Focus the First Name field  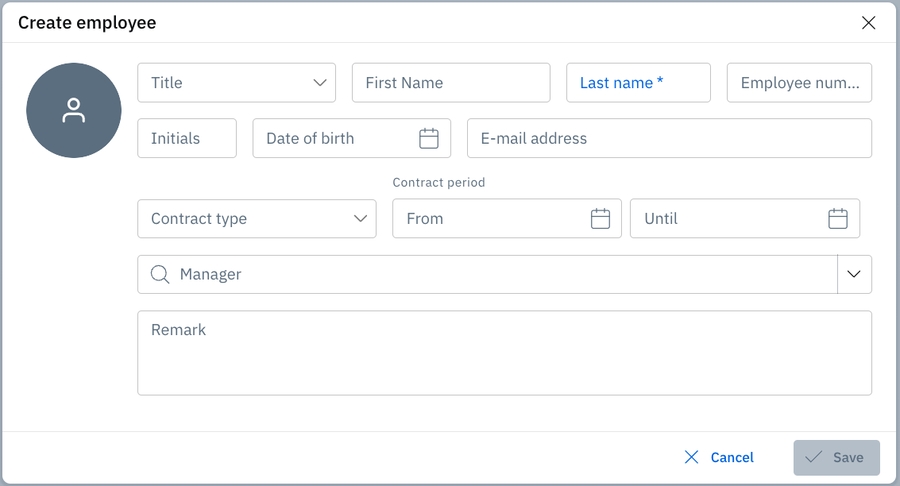tap(450, 83)
